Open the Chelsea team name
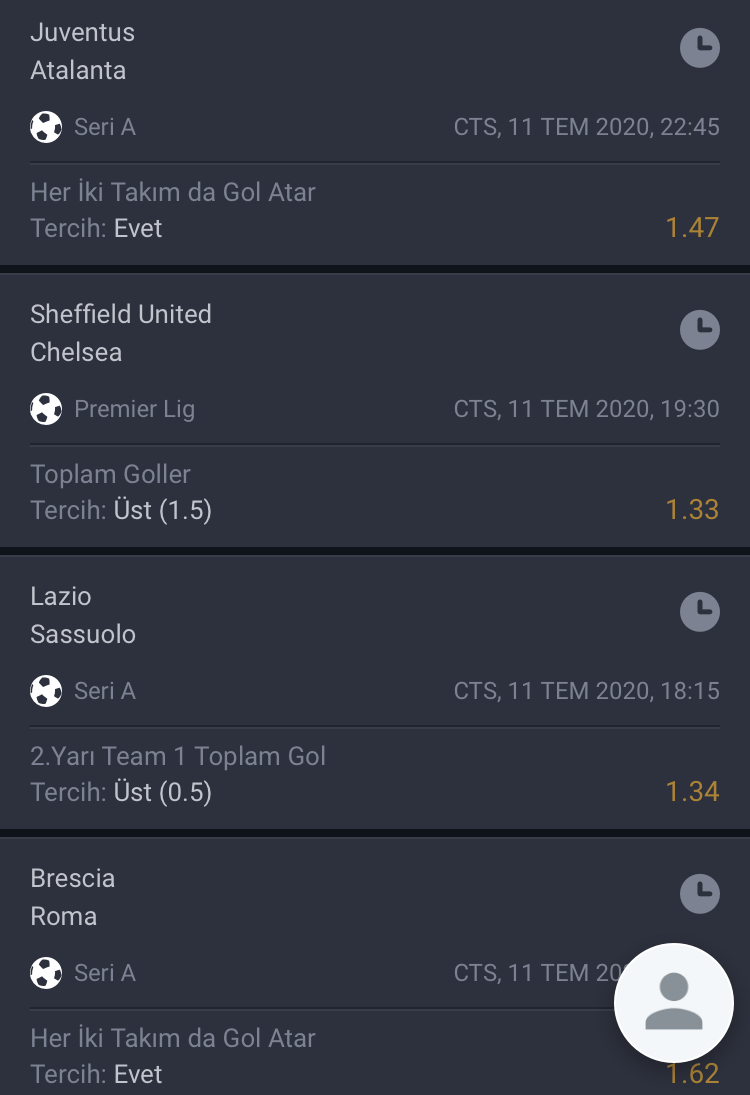 point(76,353)
